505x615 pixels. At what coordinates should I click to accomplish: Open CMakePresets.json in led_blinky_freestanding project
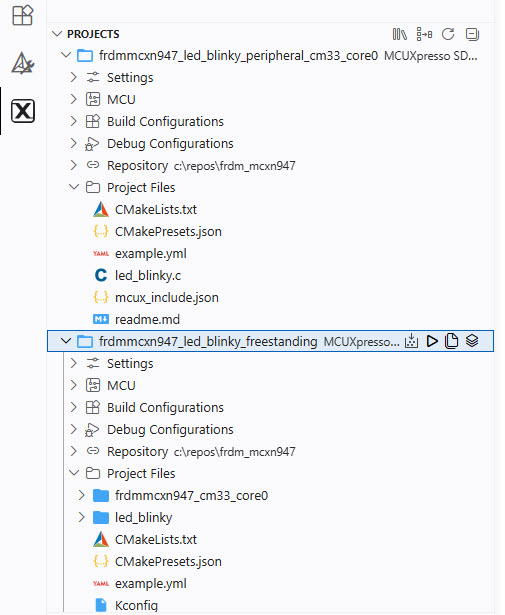[x=168, y=561]
